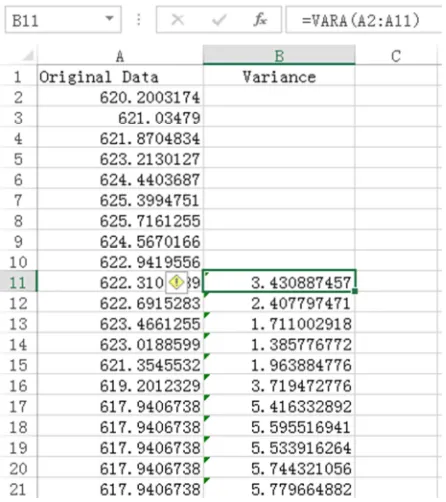Click cell A21 with value 617.9406738
The image size is (446, 502).
(x=120, y=489)
